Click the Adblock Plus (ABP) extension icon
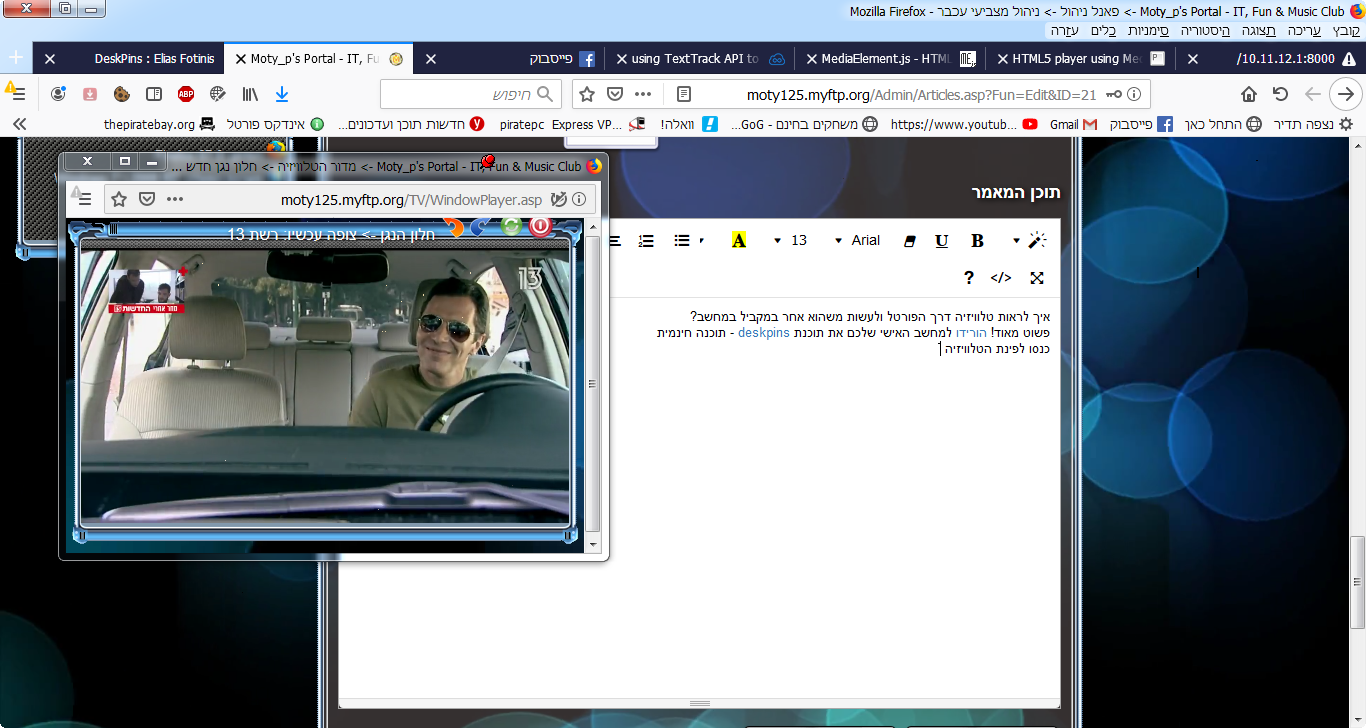This screenshot has height=728, width=1366. coord(186,94)
